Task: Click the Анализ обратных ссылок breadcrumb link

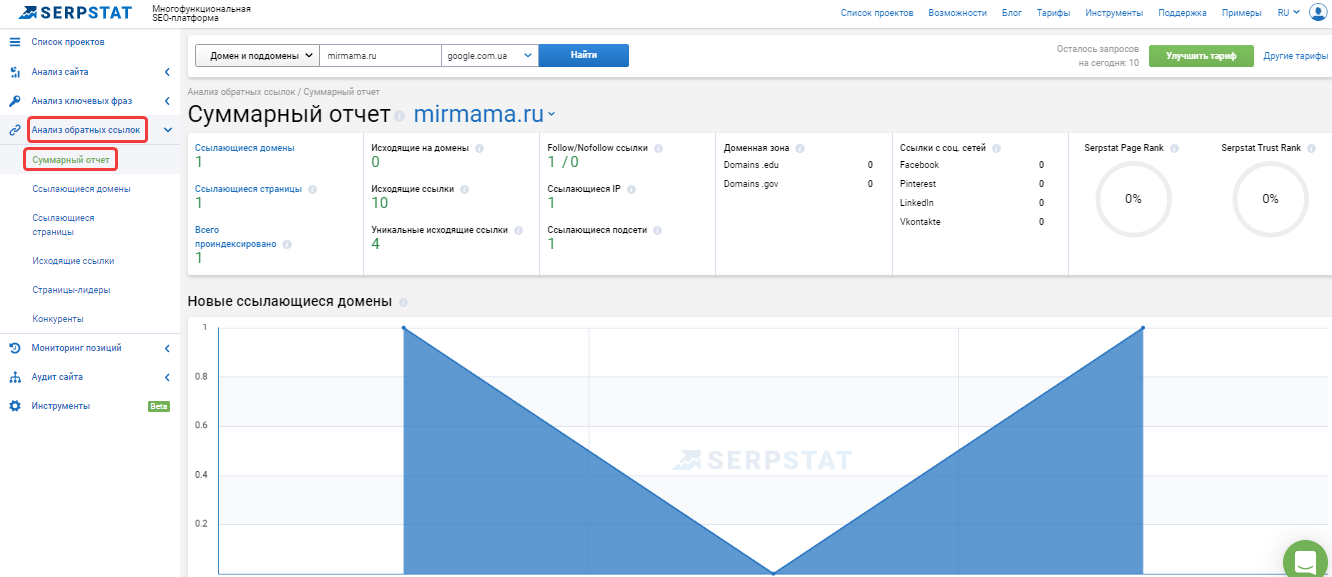Action: click(242, 92)
